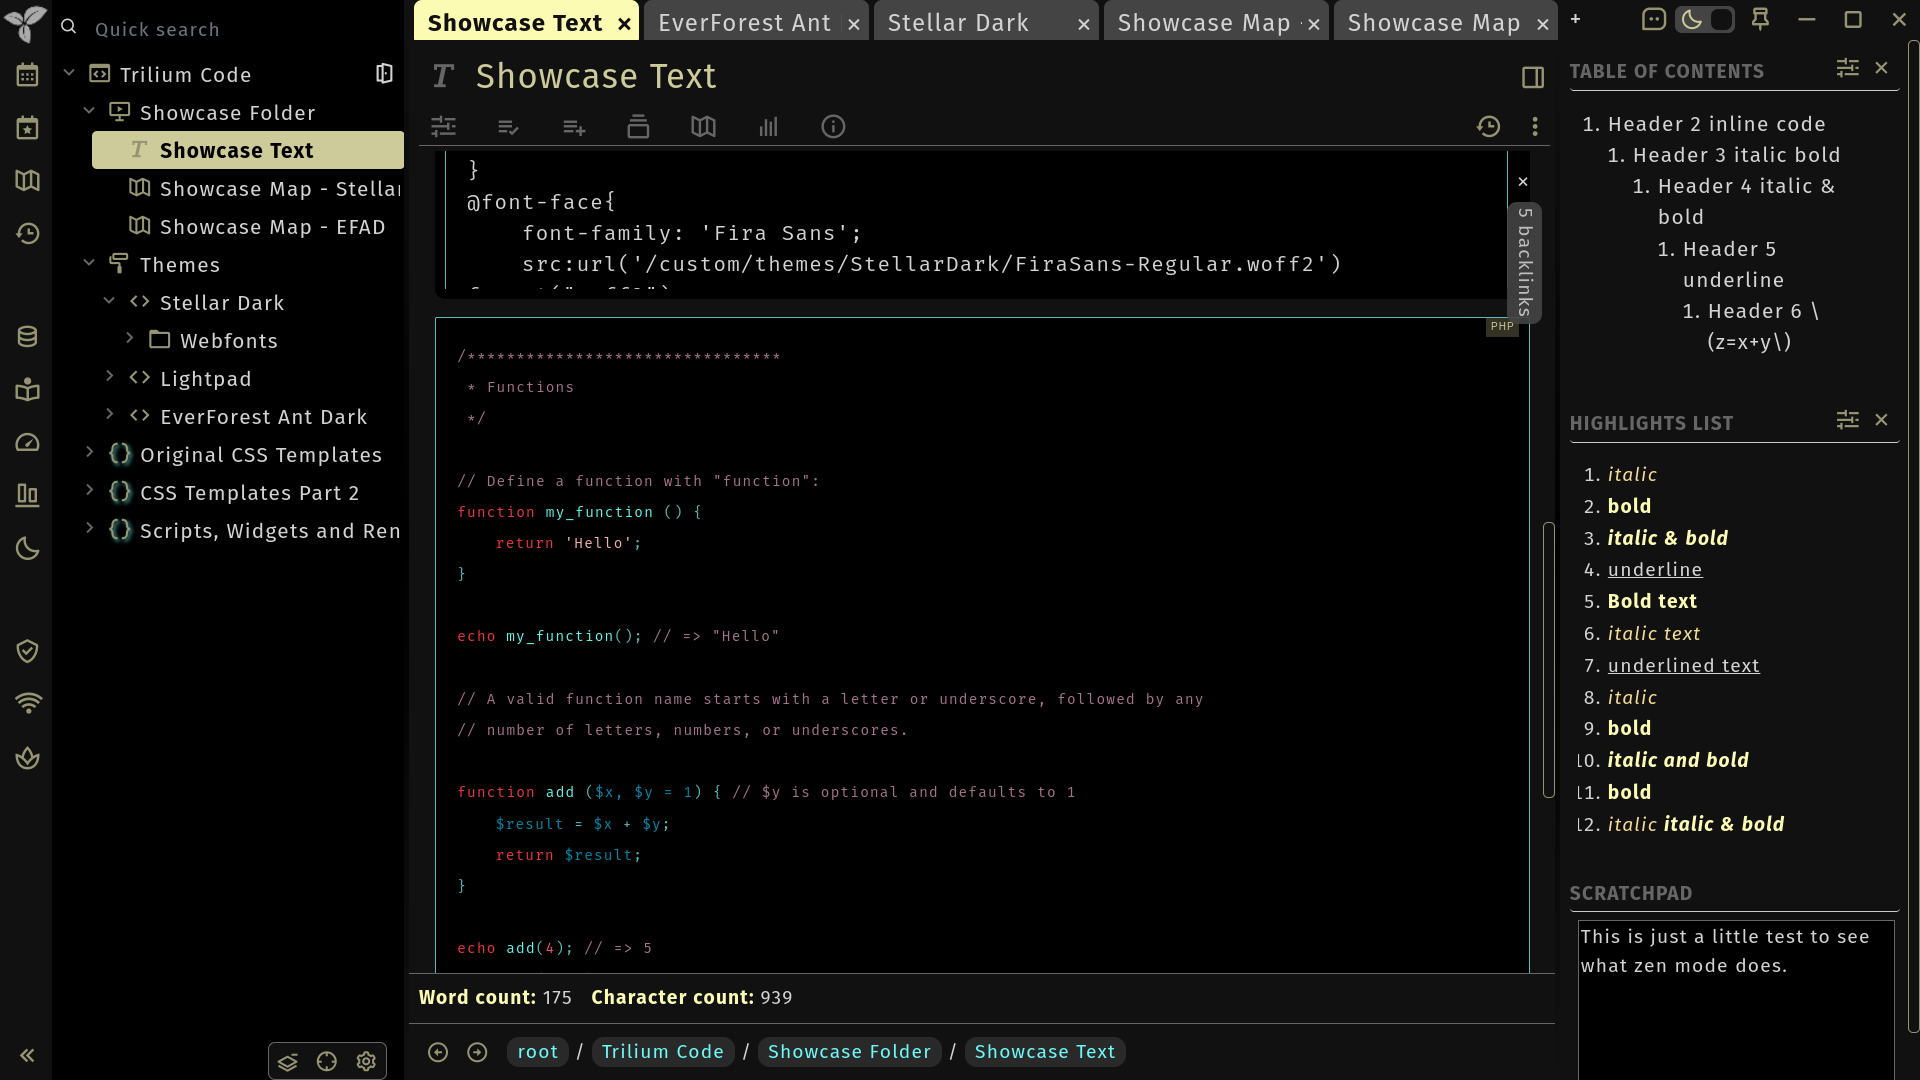Open the note map icon in launcher
Viewport: 1920px width, 1080px height.
(27, 181)
